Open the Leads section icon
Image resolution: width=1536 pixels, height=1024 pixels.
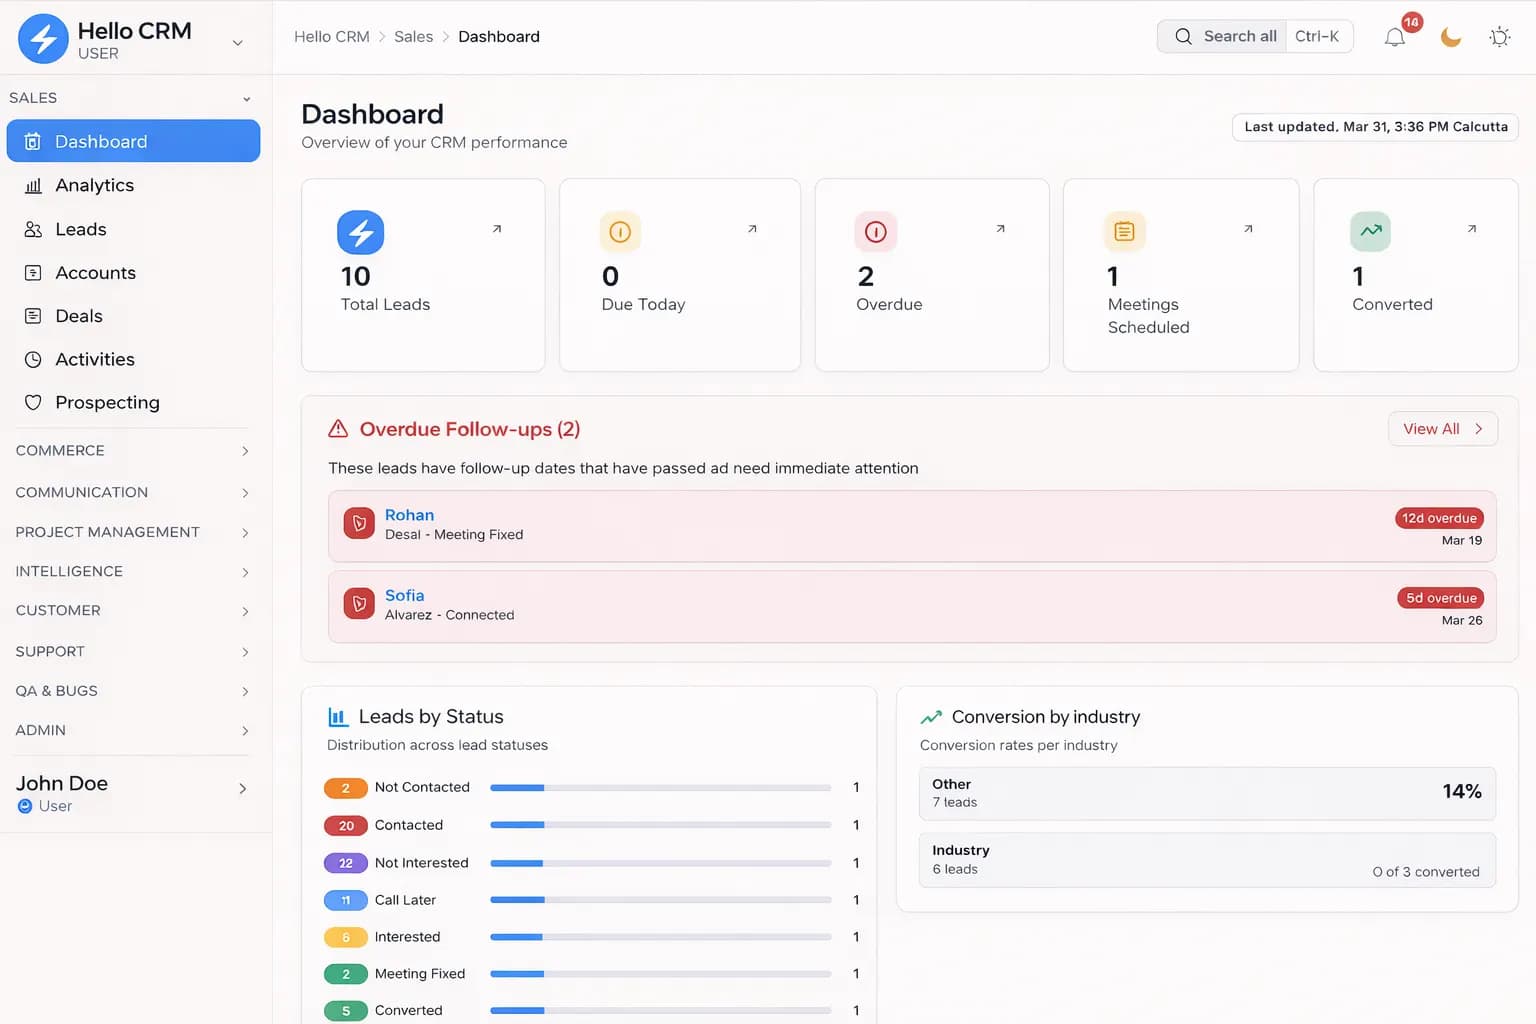[35, 229]
